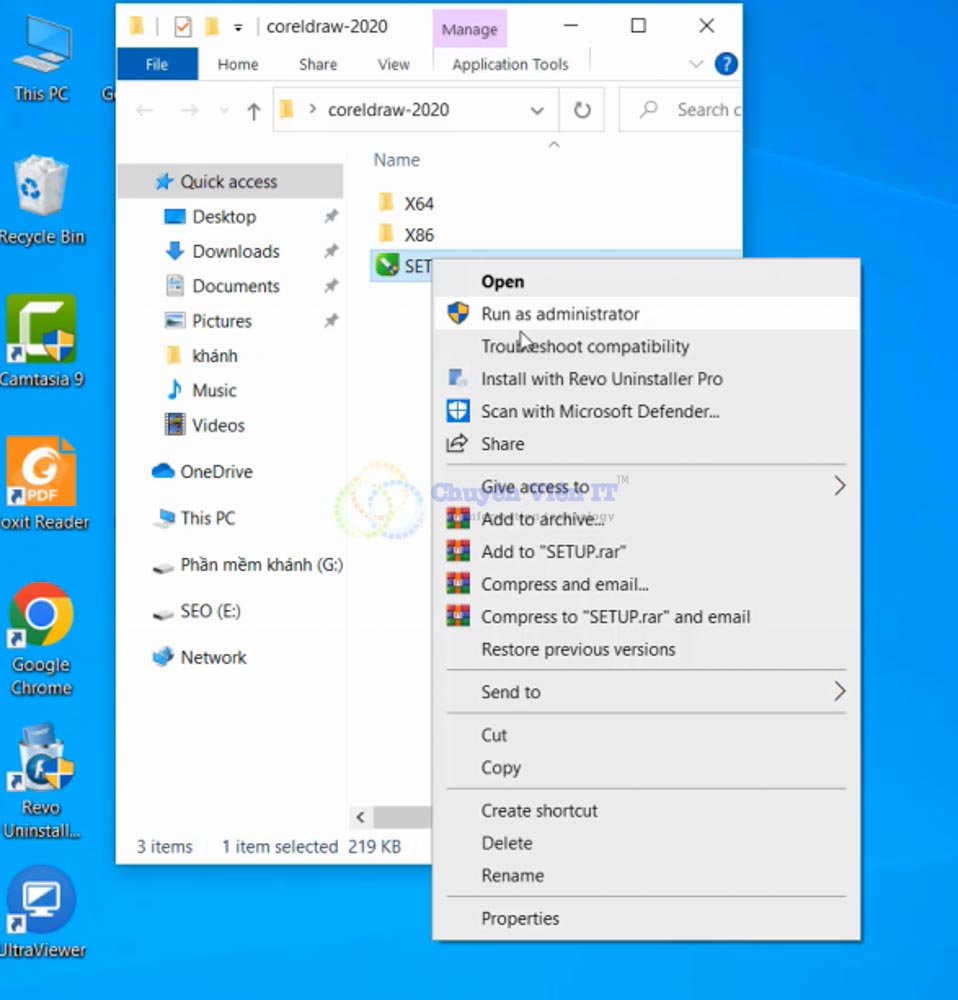The image size is (958, 1000).
Task: Click the Foxit Reader desktop icon
Action: point(40,472)
